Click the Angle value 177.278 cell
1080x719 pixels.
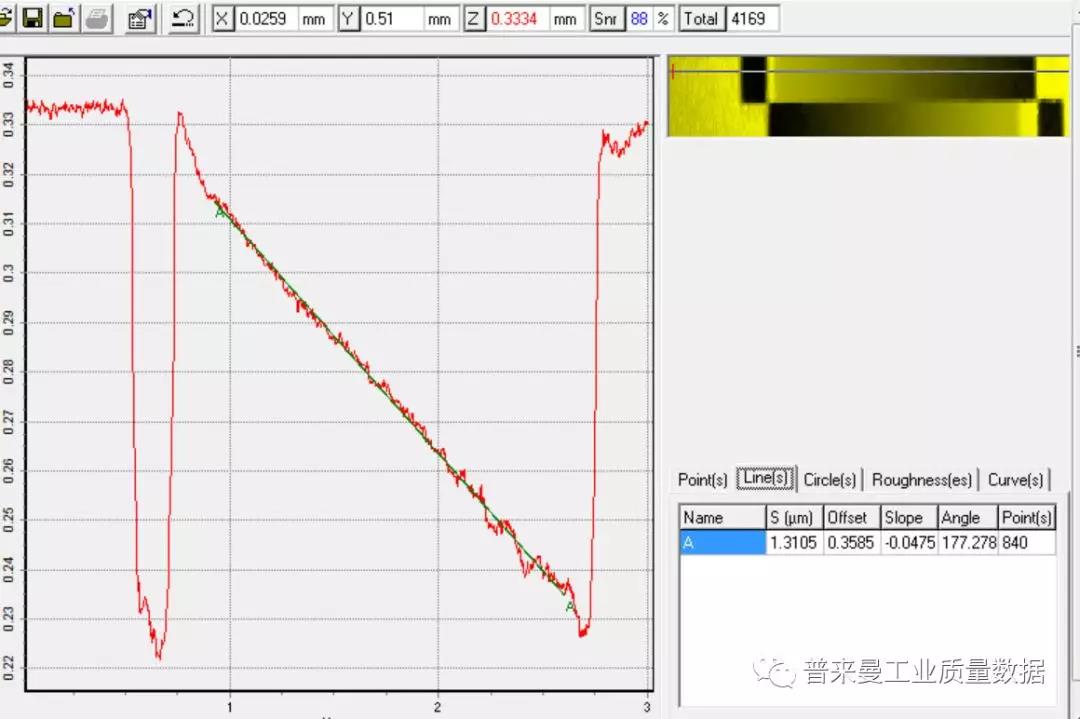[968, 543]
